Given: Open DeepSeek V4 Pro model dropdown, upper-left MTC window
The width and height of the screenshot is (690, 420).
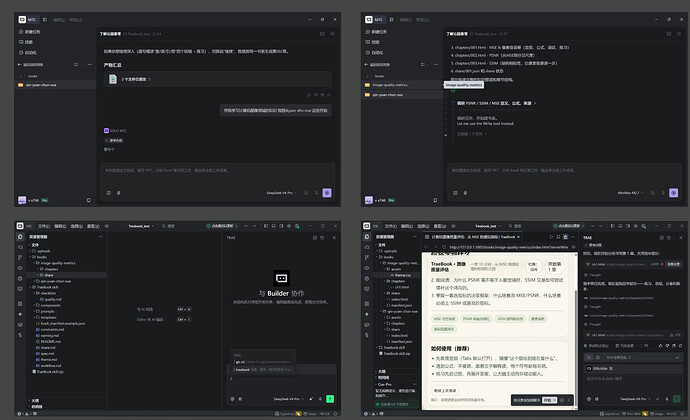Looking at the screenshot, I should coord(282,193).
